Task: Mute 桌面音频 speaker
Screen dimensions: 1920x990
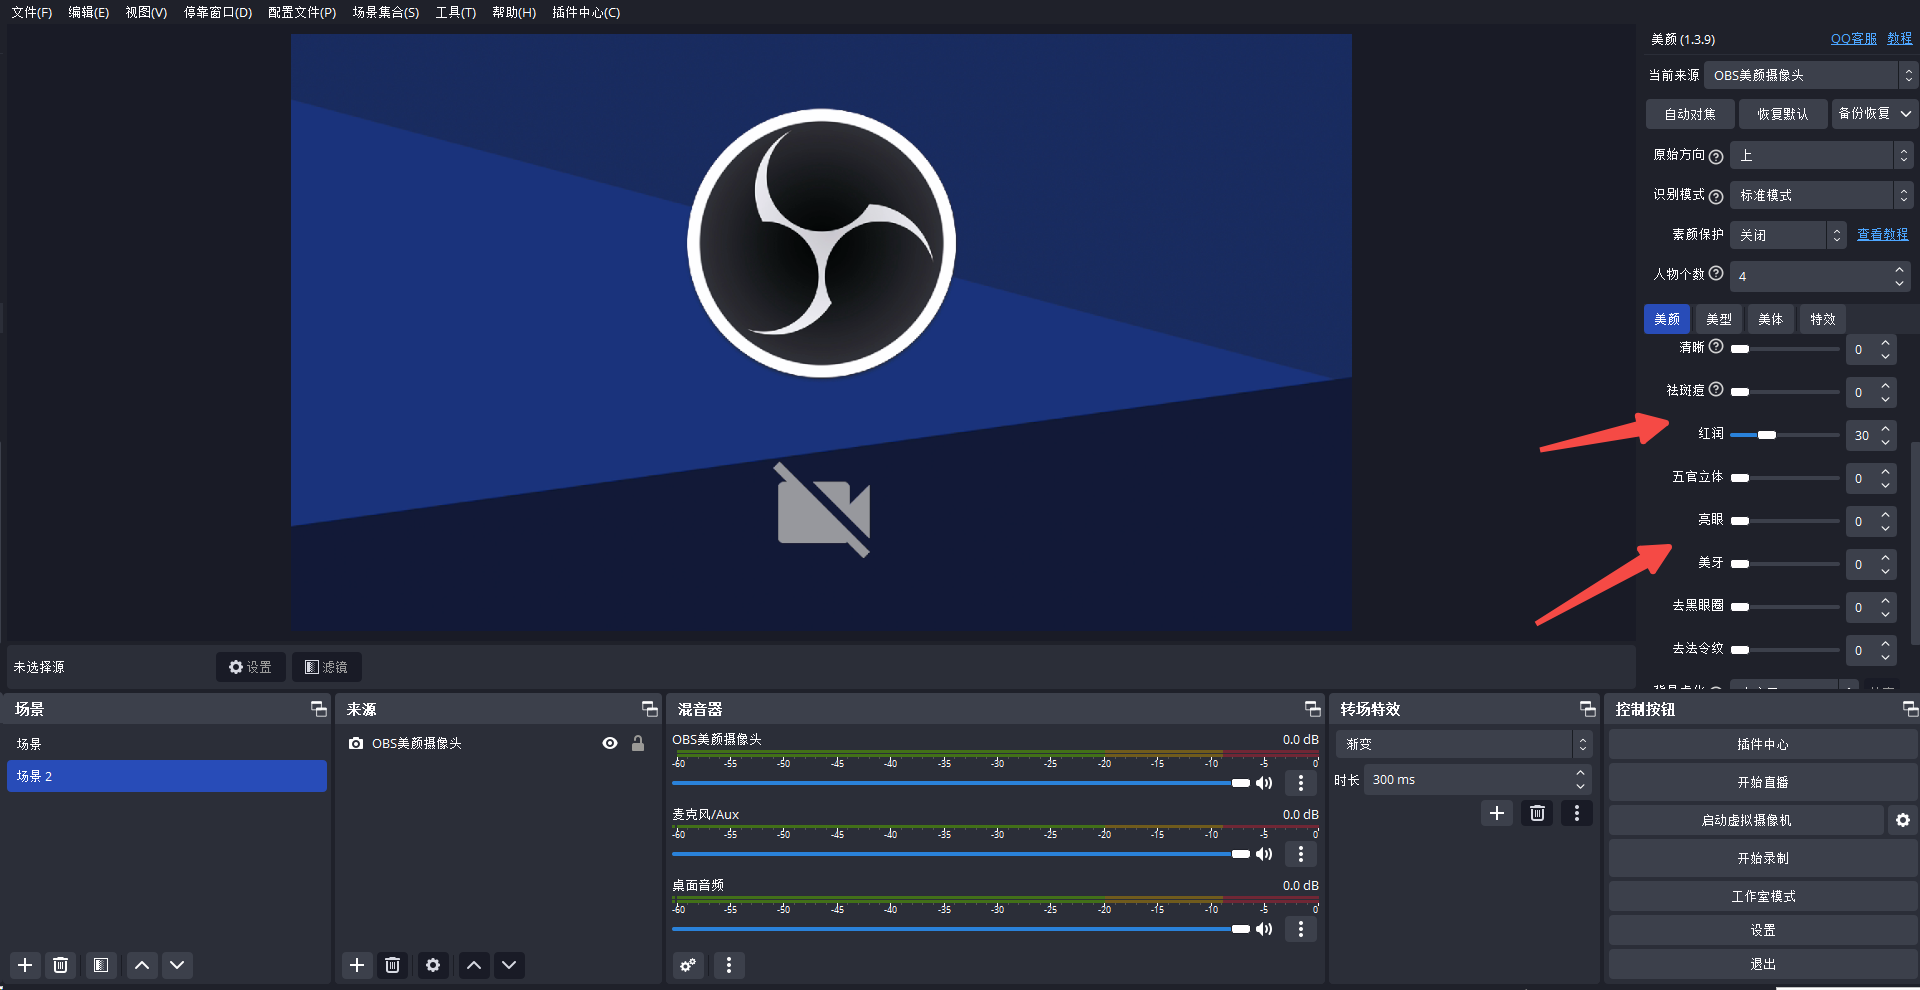Action: [x=1264, y=929]
